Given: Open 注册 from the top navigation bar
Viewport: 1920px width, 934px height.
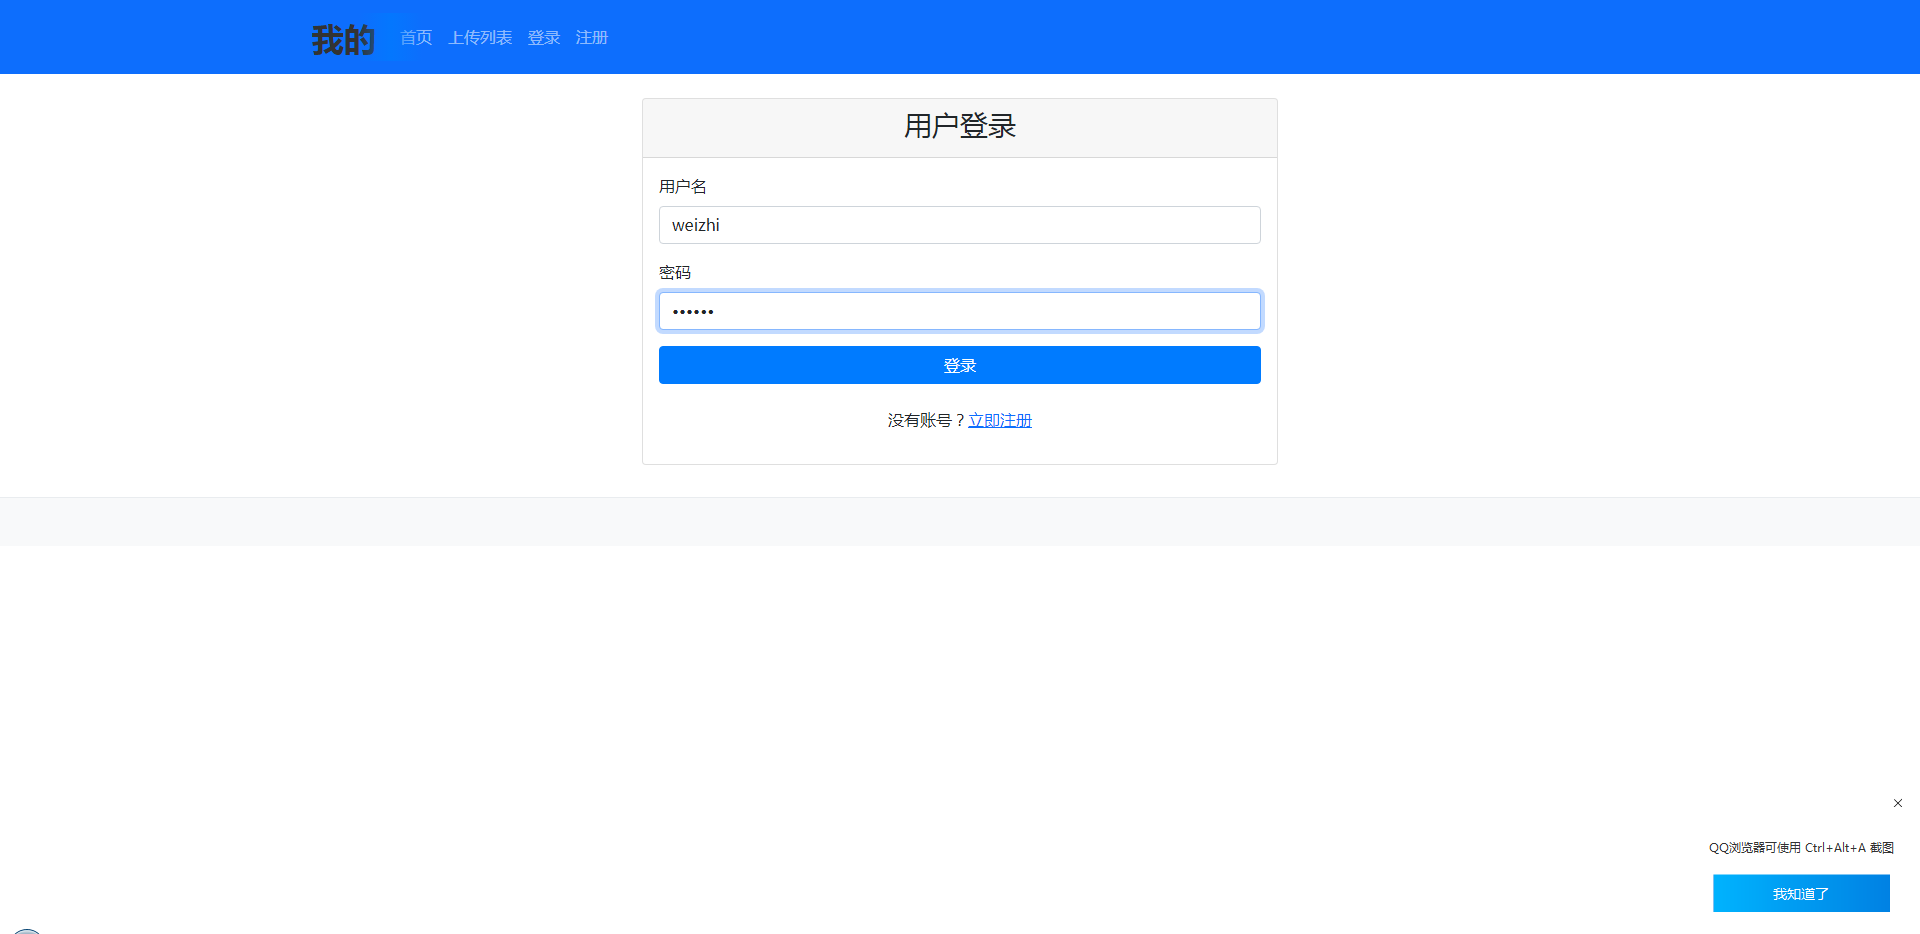Looking at the screenshot, I should (592, 38).
